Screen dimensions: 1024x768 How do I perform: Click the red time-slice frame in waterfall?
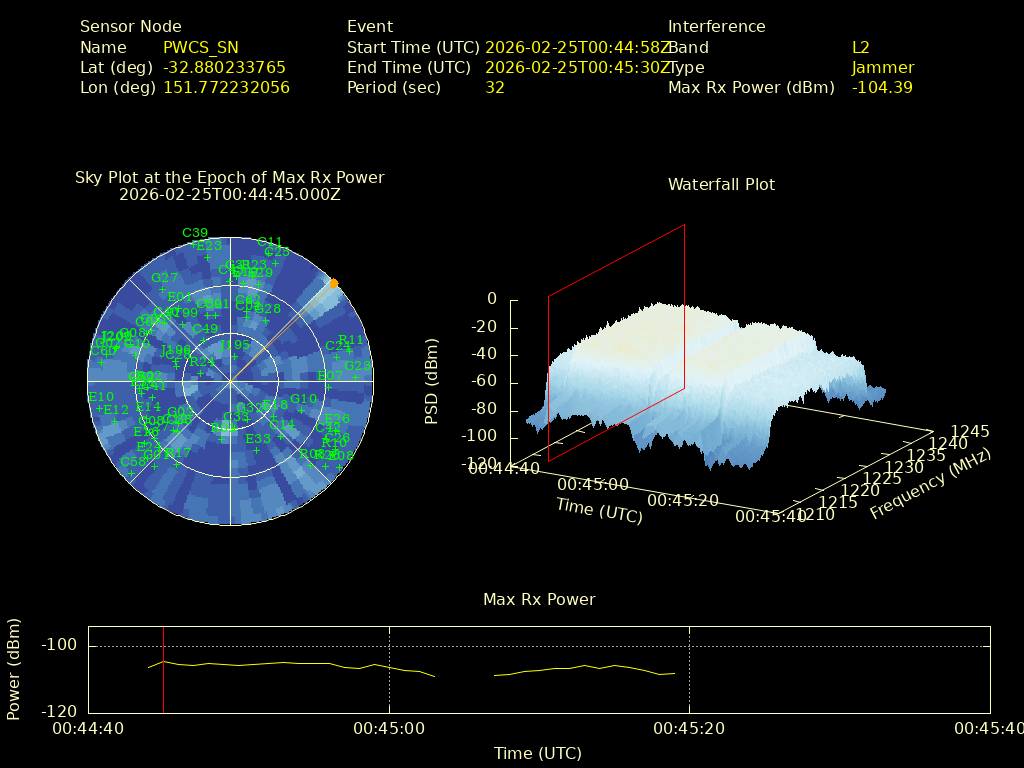616,342
